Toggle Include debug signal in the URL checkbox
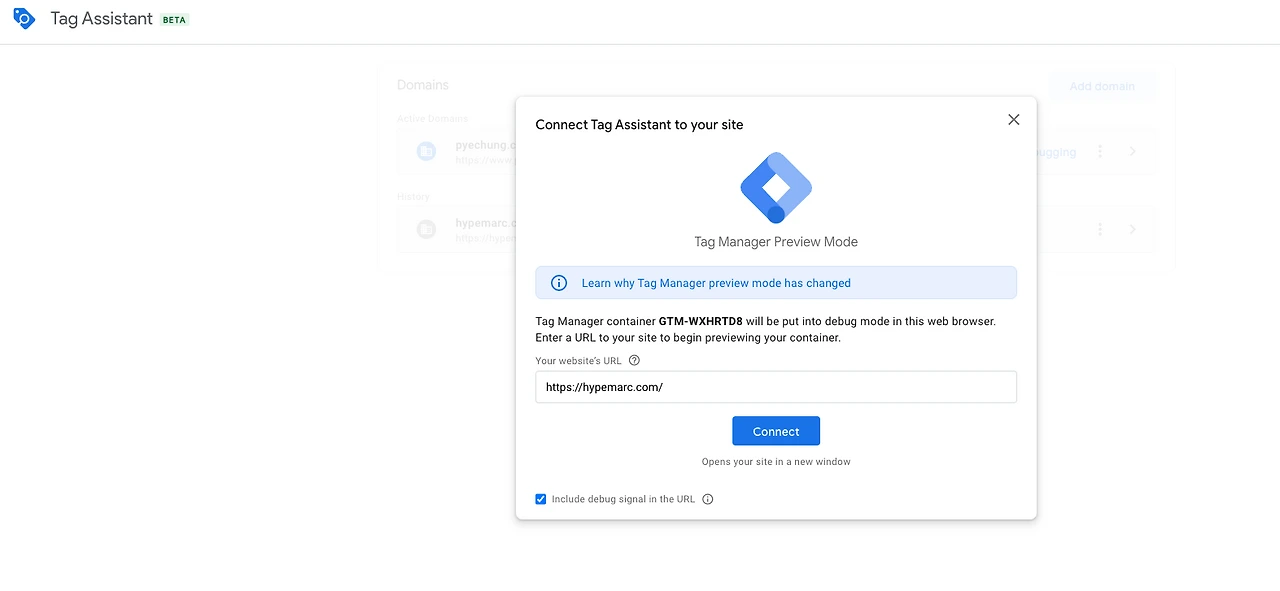Screen dimensions: 1280x591 coord(541,499)
